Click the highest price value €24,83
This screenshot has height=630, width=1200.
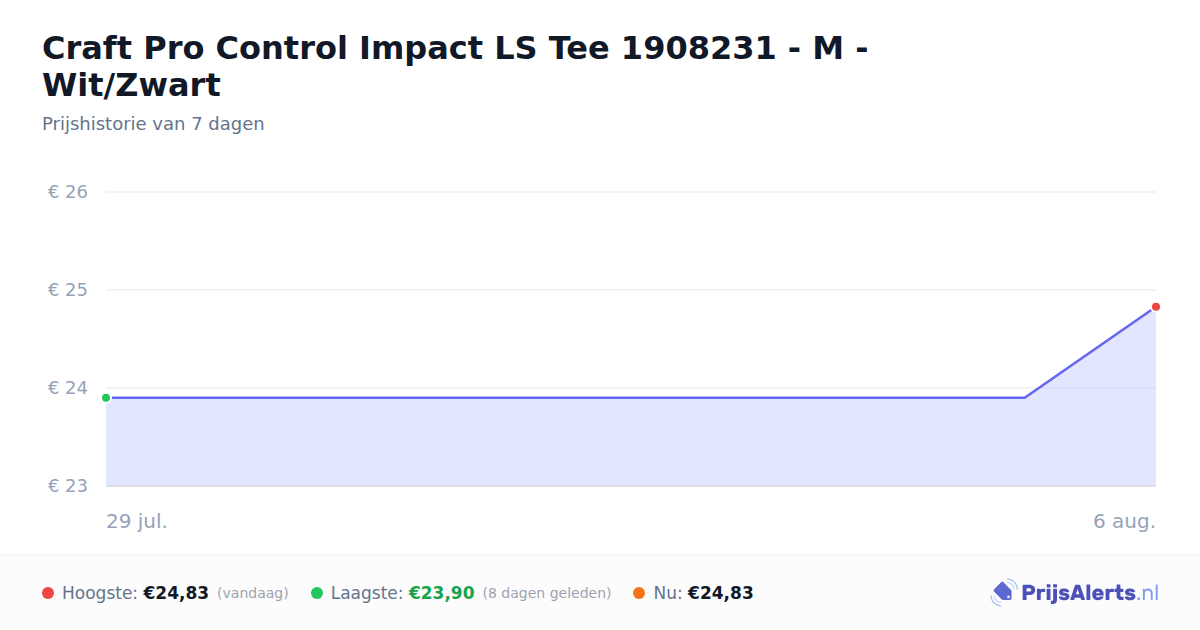[176, 593]
